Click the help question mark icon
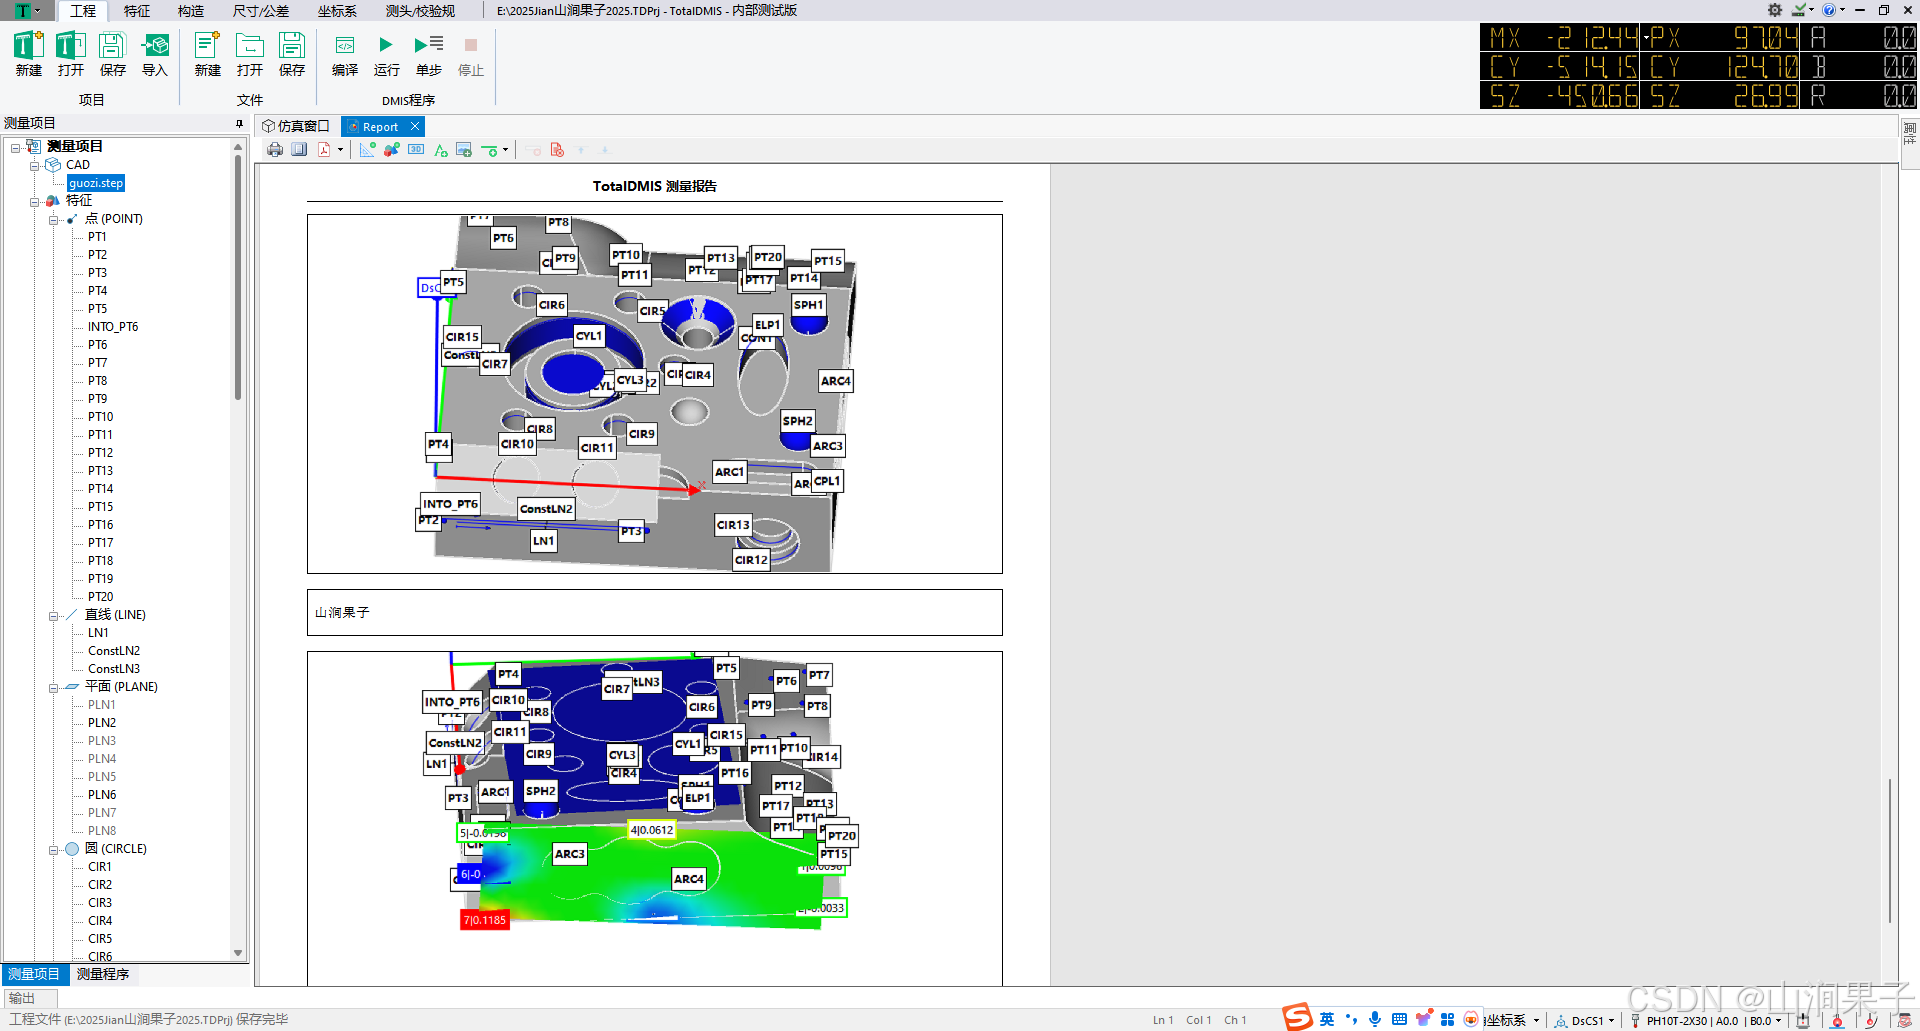 tap(1828, 10)
